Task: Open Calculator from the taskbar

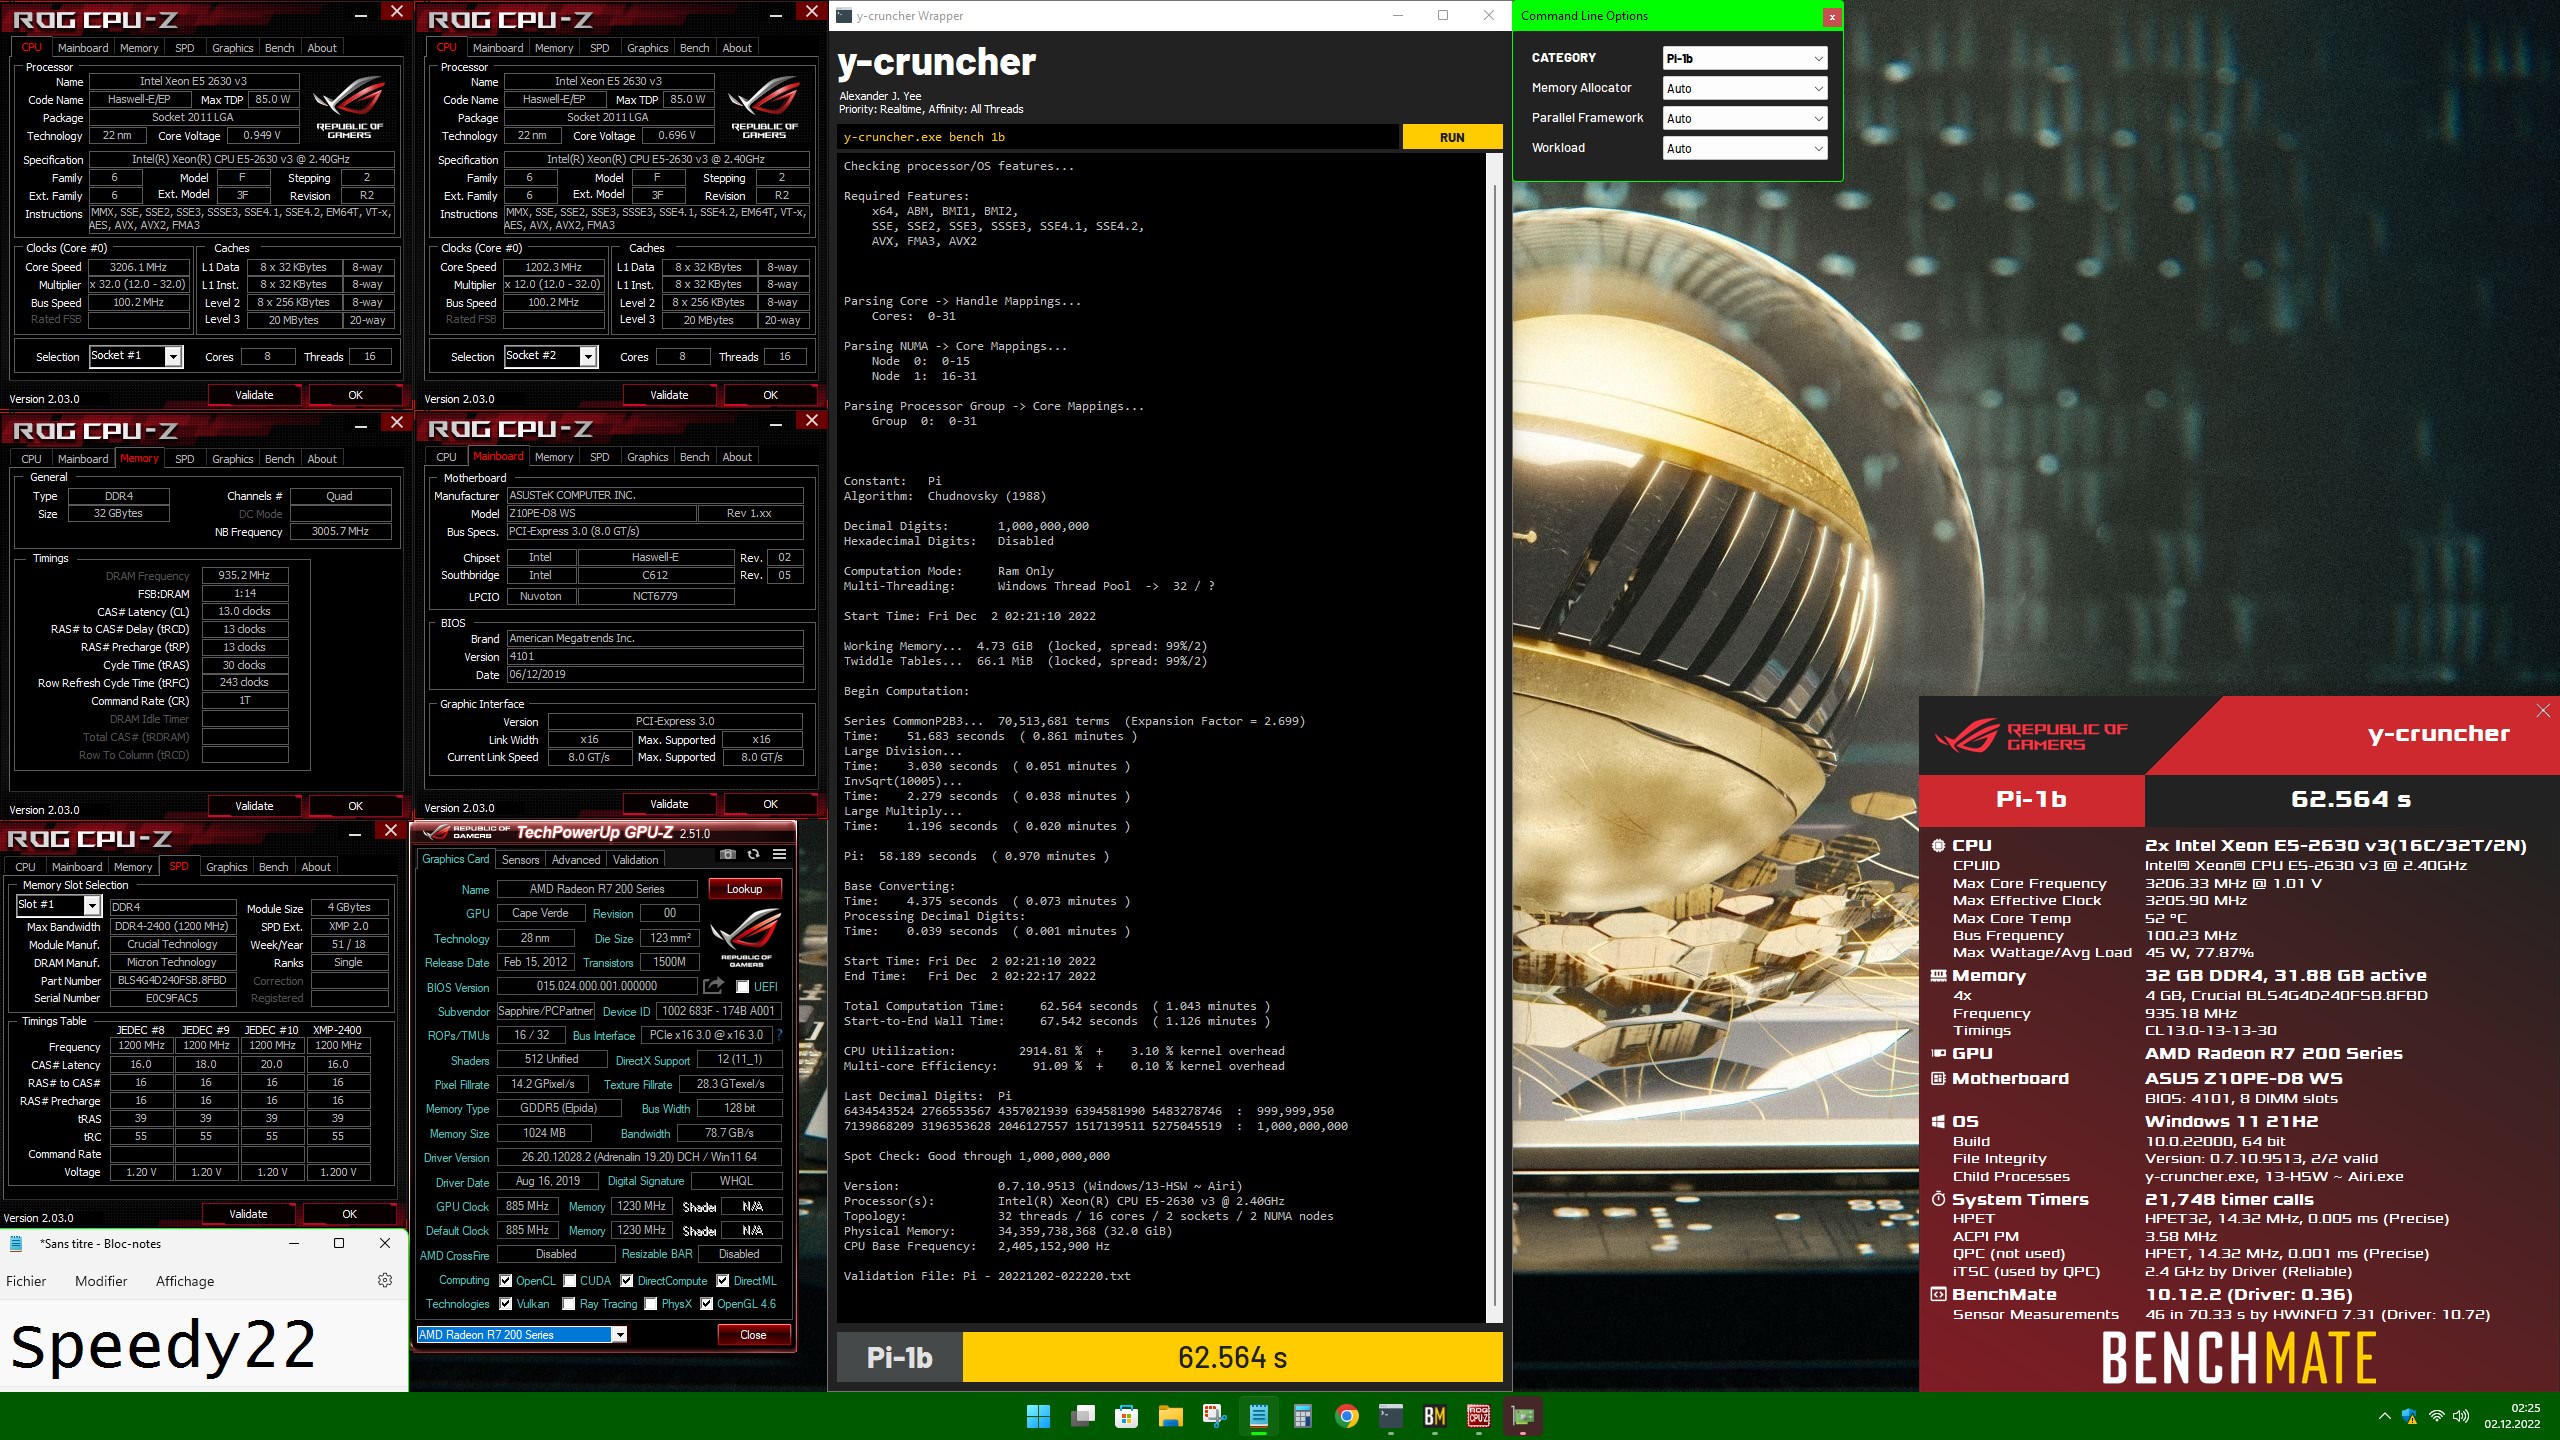Action: tap(1303, 1416)
